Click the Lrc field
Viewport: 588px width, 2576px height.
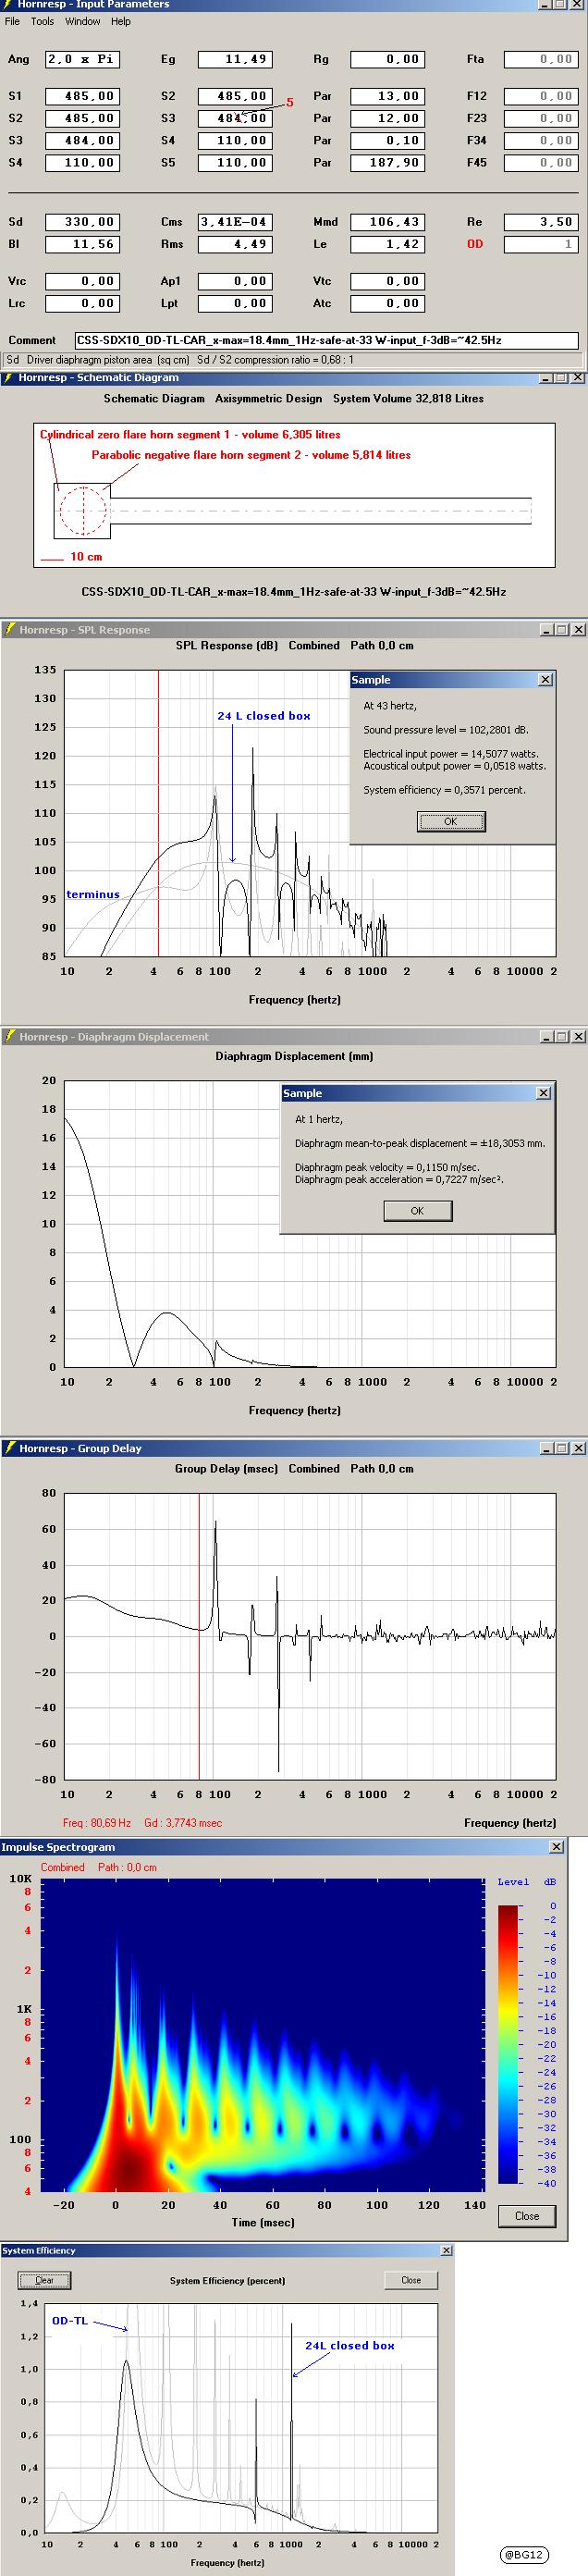(82, 303)
